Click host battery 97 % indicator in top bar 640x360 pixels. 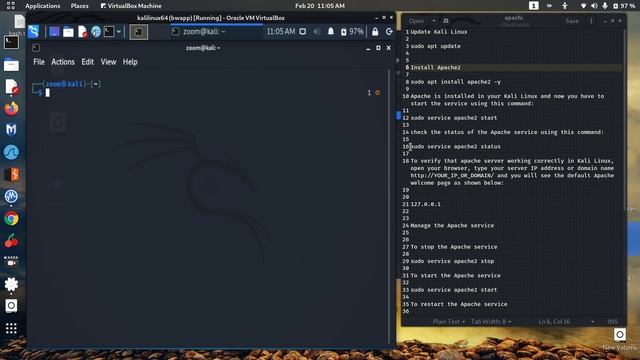(624, 6)
